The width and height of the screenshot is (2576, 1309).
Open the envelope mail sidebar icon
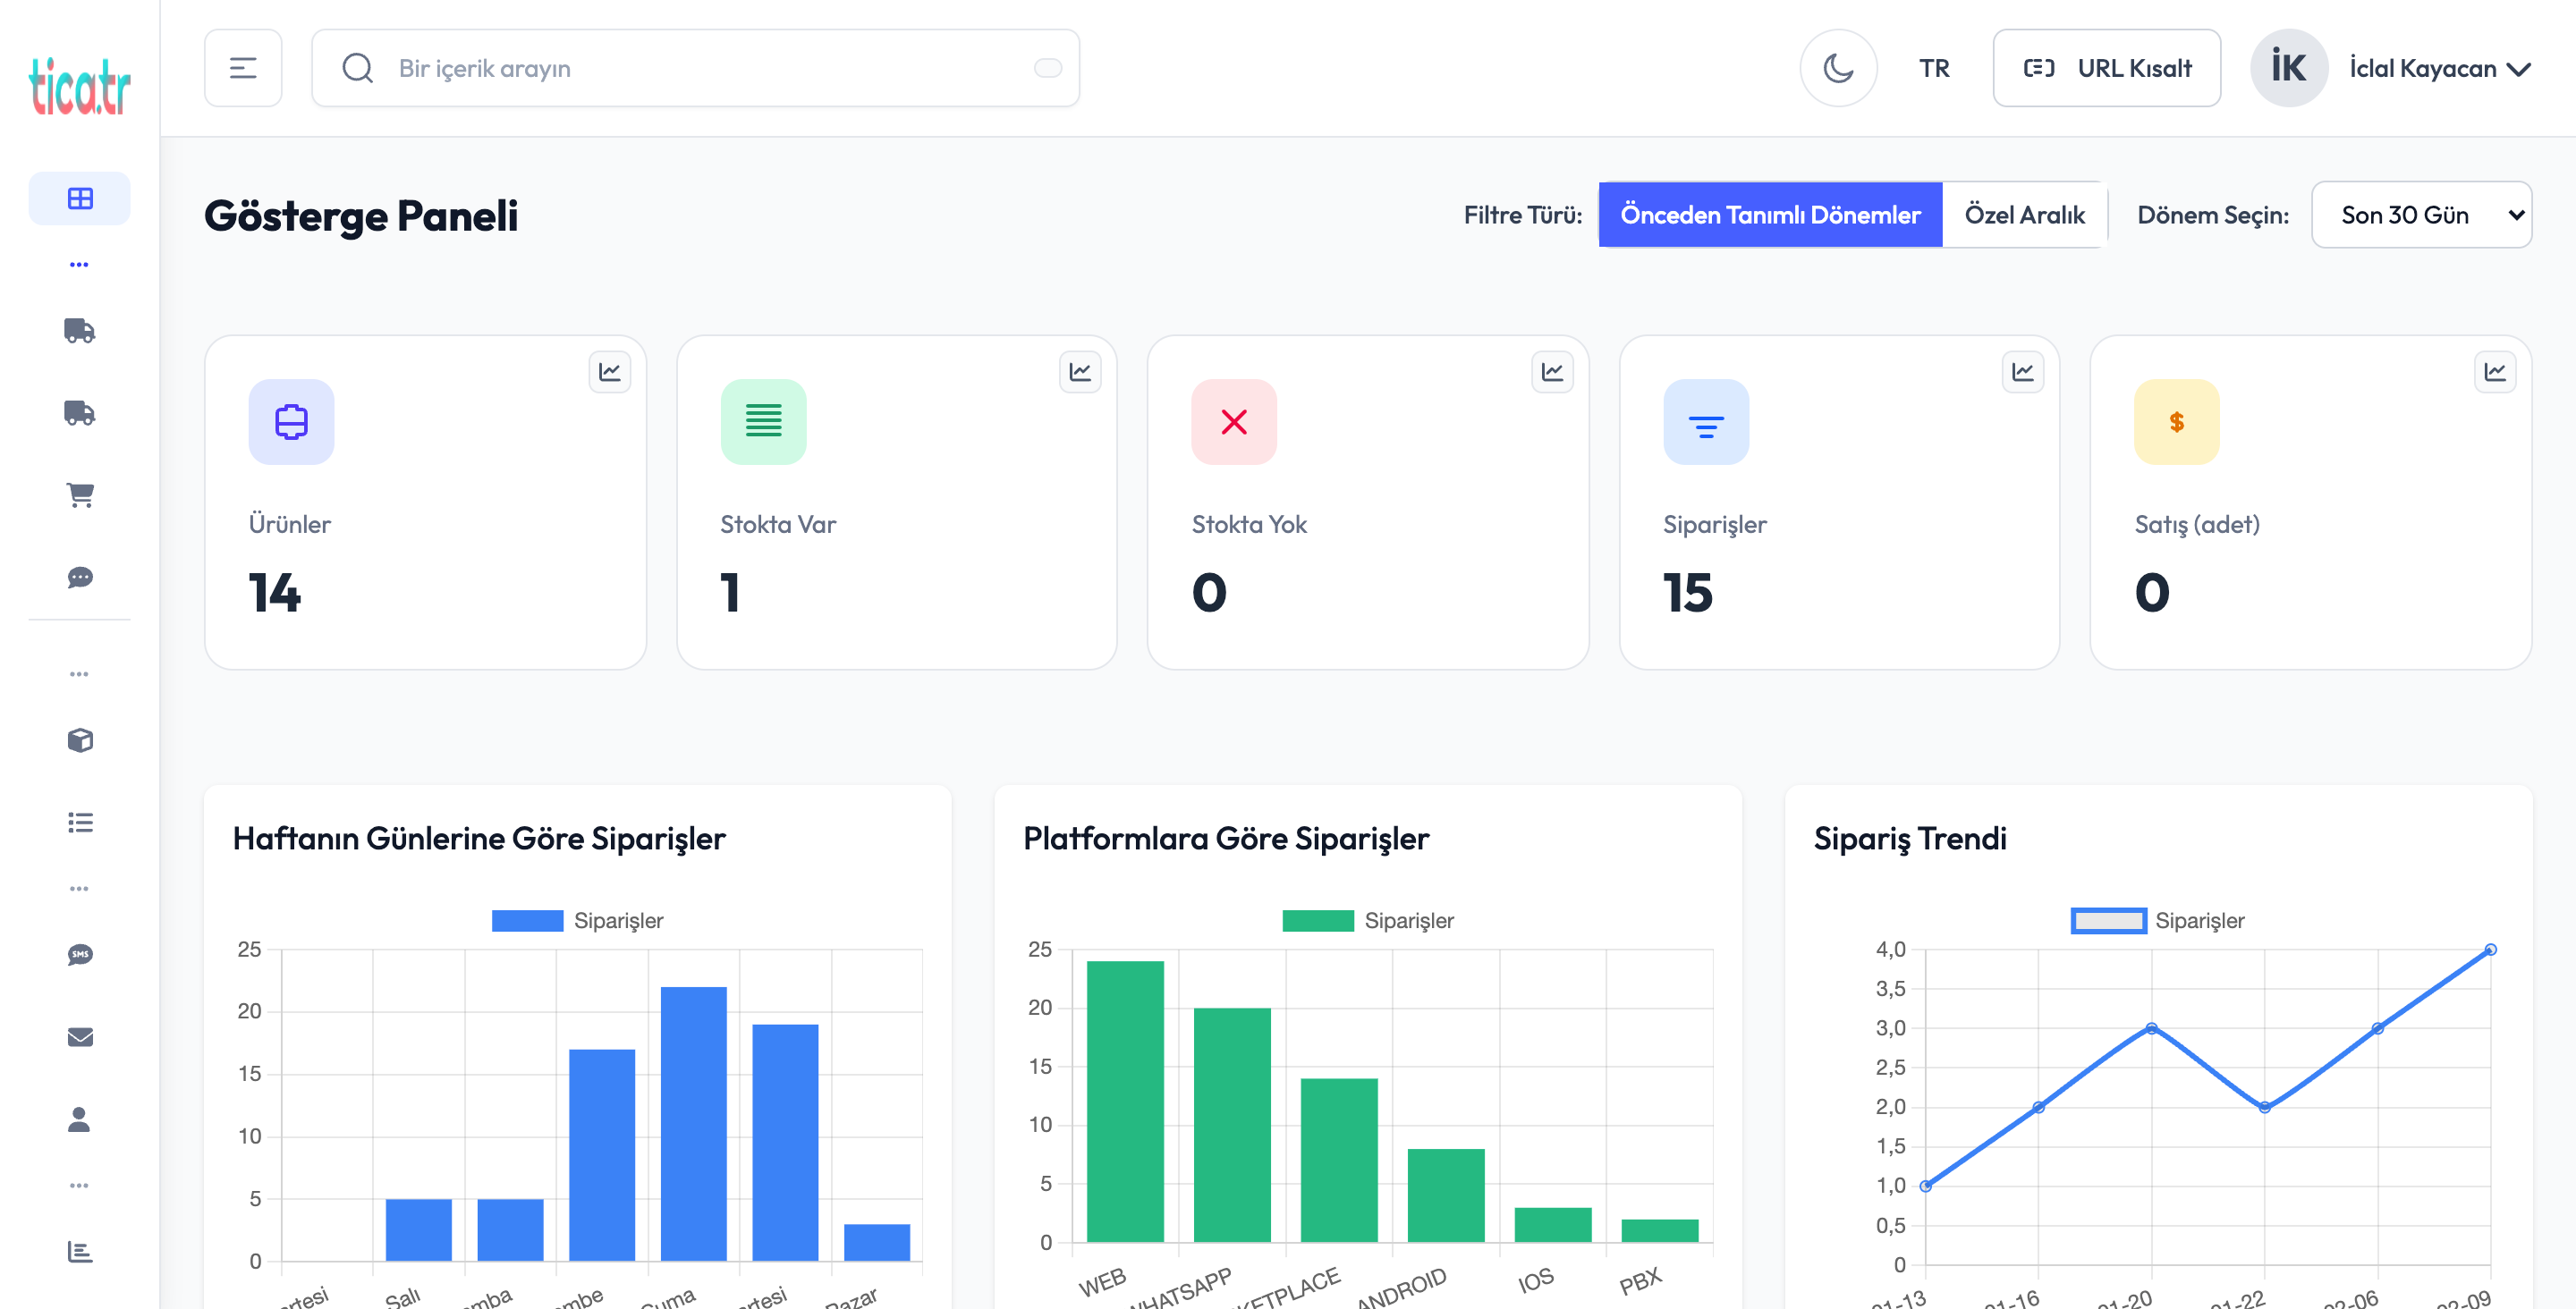tap(80, 1037)
